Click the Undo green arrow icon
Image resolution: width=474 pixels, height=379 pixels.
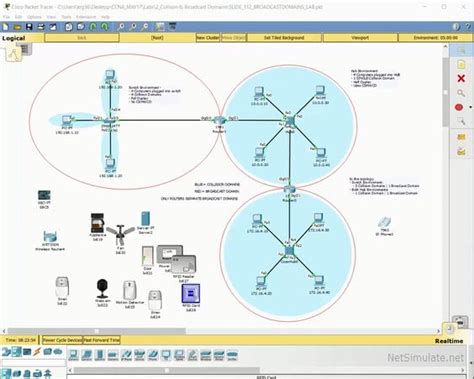point(93,27)
